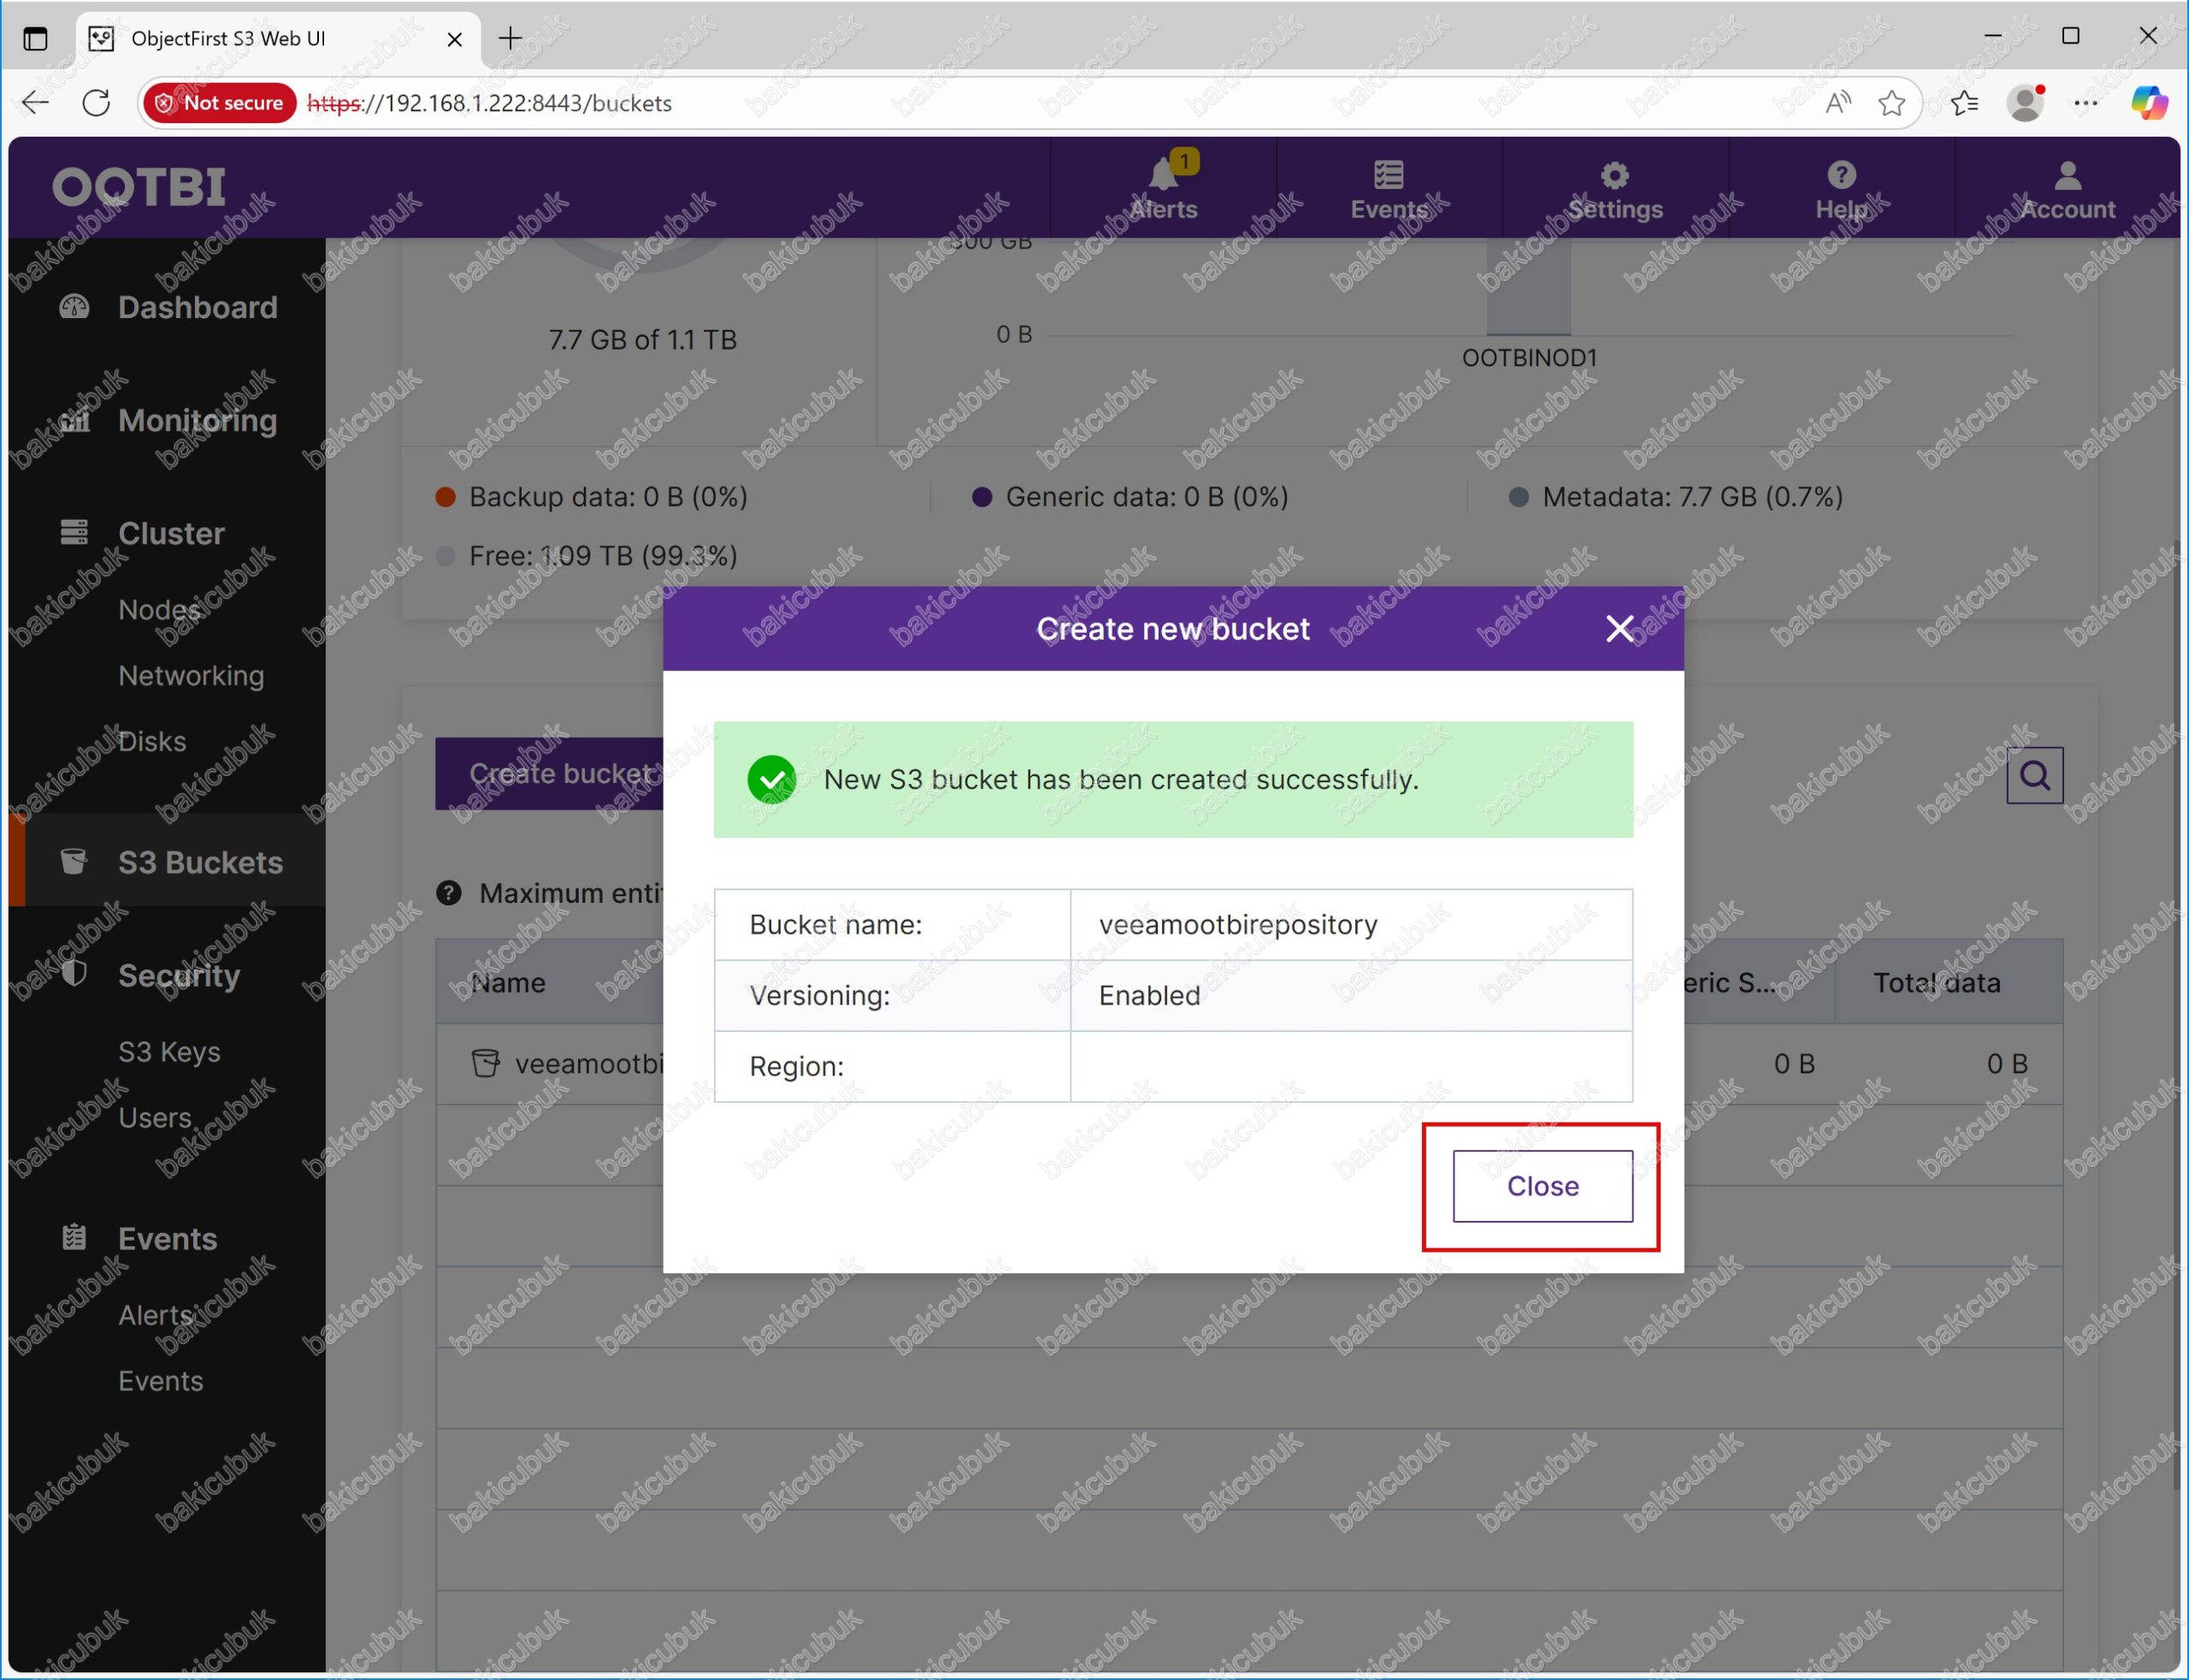
Task: Open S3 Keys under Security
Action: [169, 1052]
